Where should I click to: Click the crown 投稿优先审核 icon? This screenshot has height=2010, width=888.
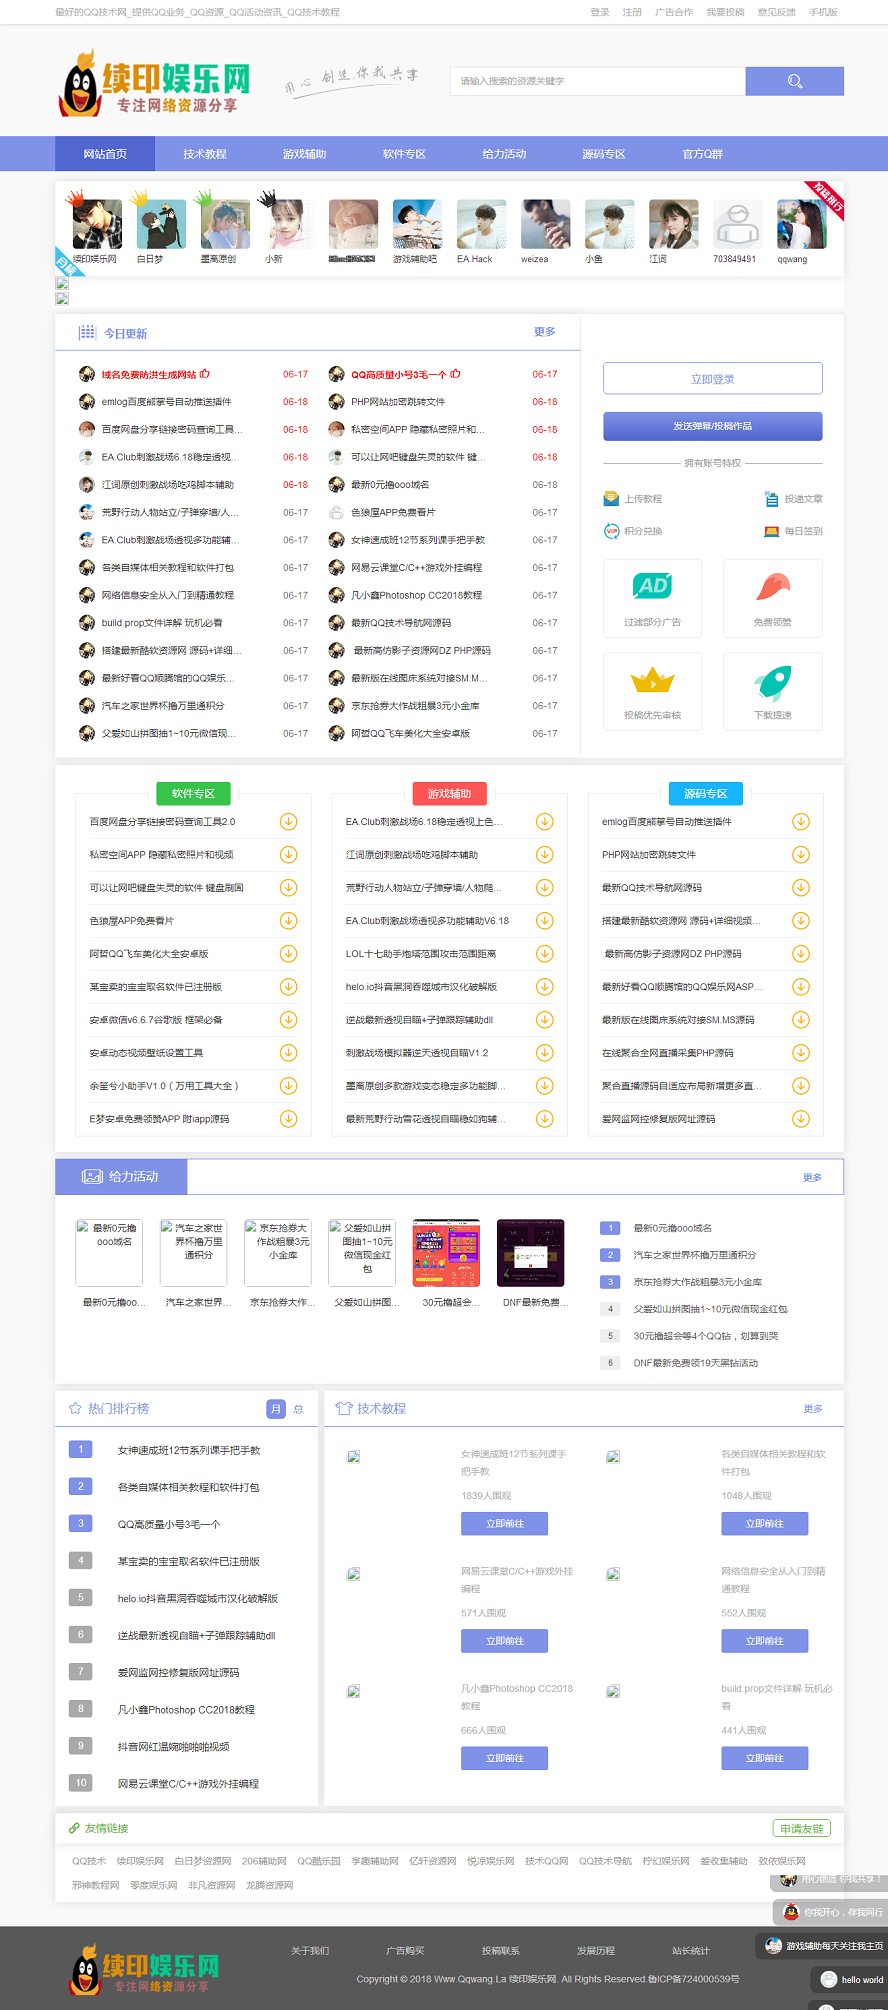pos(652,682)
